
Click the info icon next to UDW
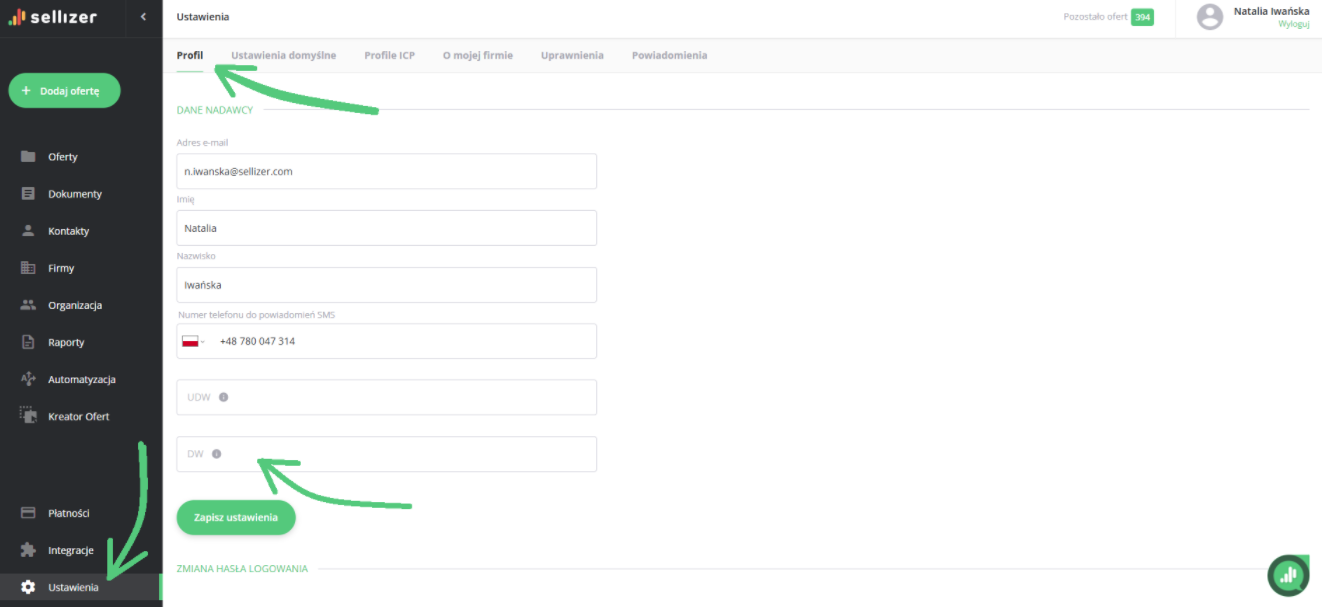tap(223, 397)
